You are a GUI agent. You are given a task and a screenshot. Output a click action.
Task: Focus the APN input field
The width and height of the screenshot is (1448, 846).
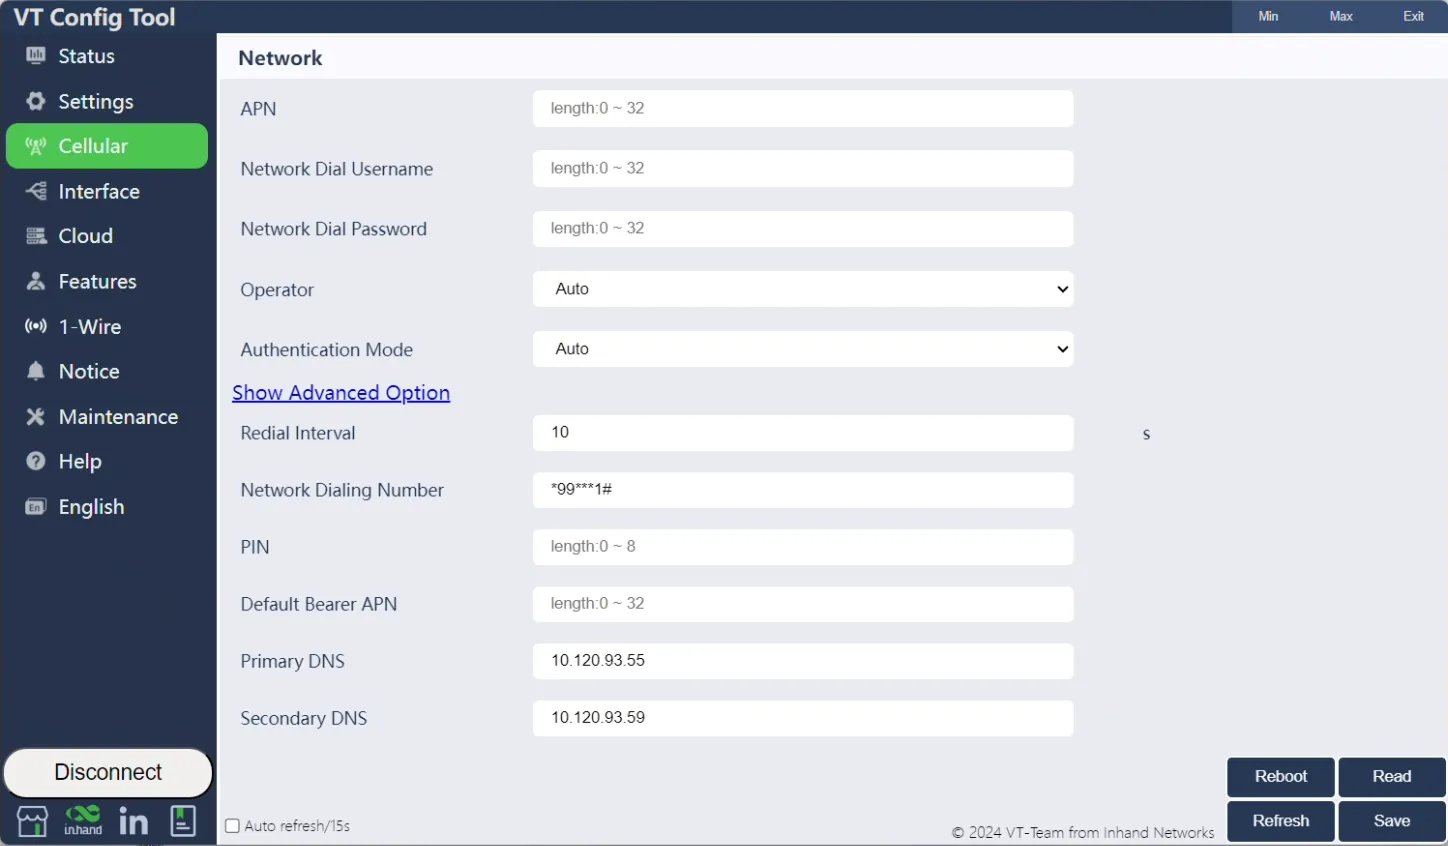tap(803, 109)
